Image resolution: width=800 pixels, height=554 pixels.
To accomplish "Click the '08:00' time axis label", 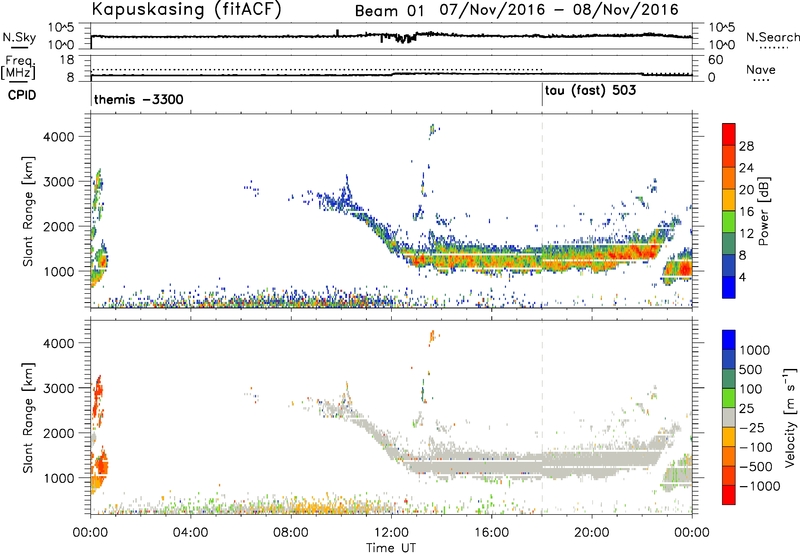I will (291, 533).
